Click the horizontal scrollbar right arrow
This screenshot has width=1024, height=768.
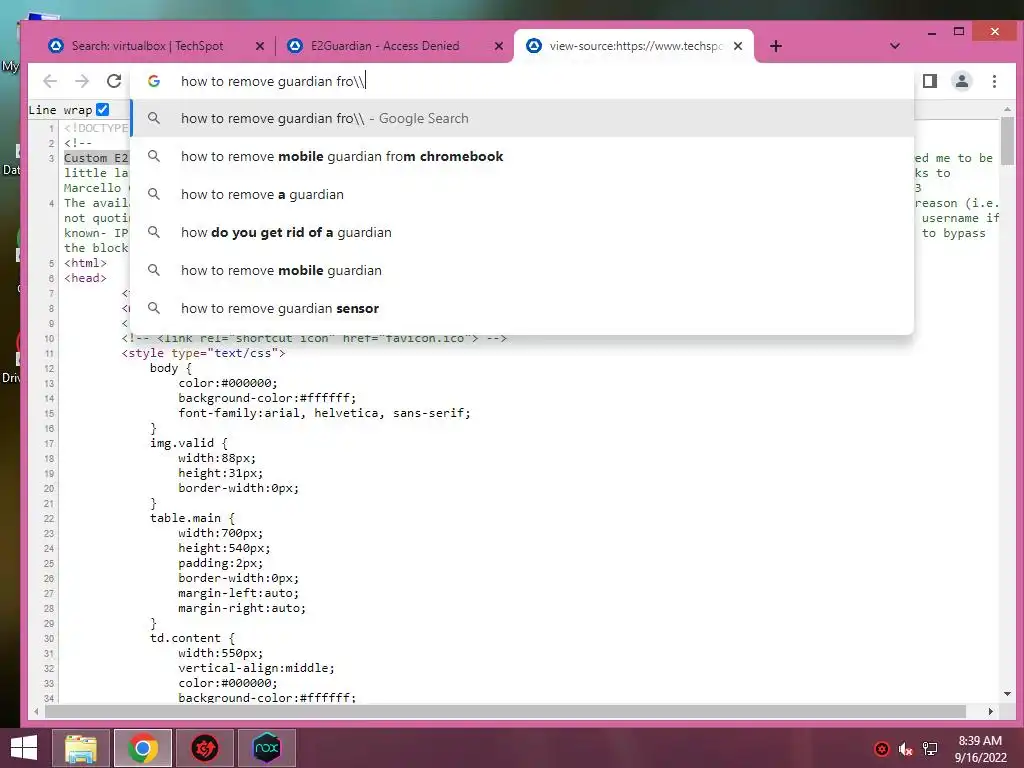click(991, 711)
